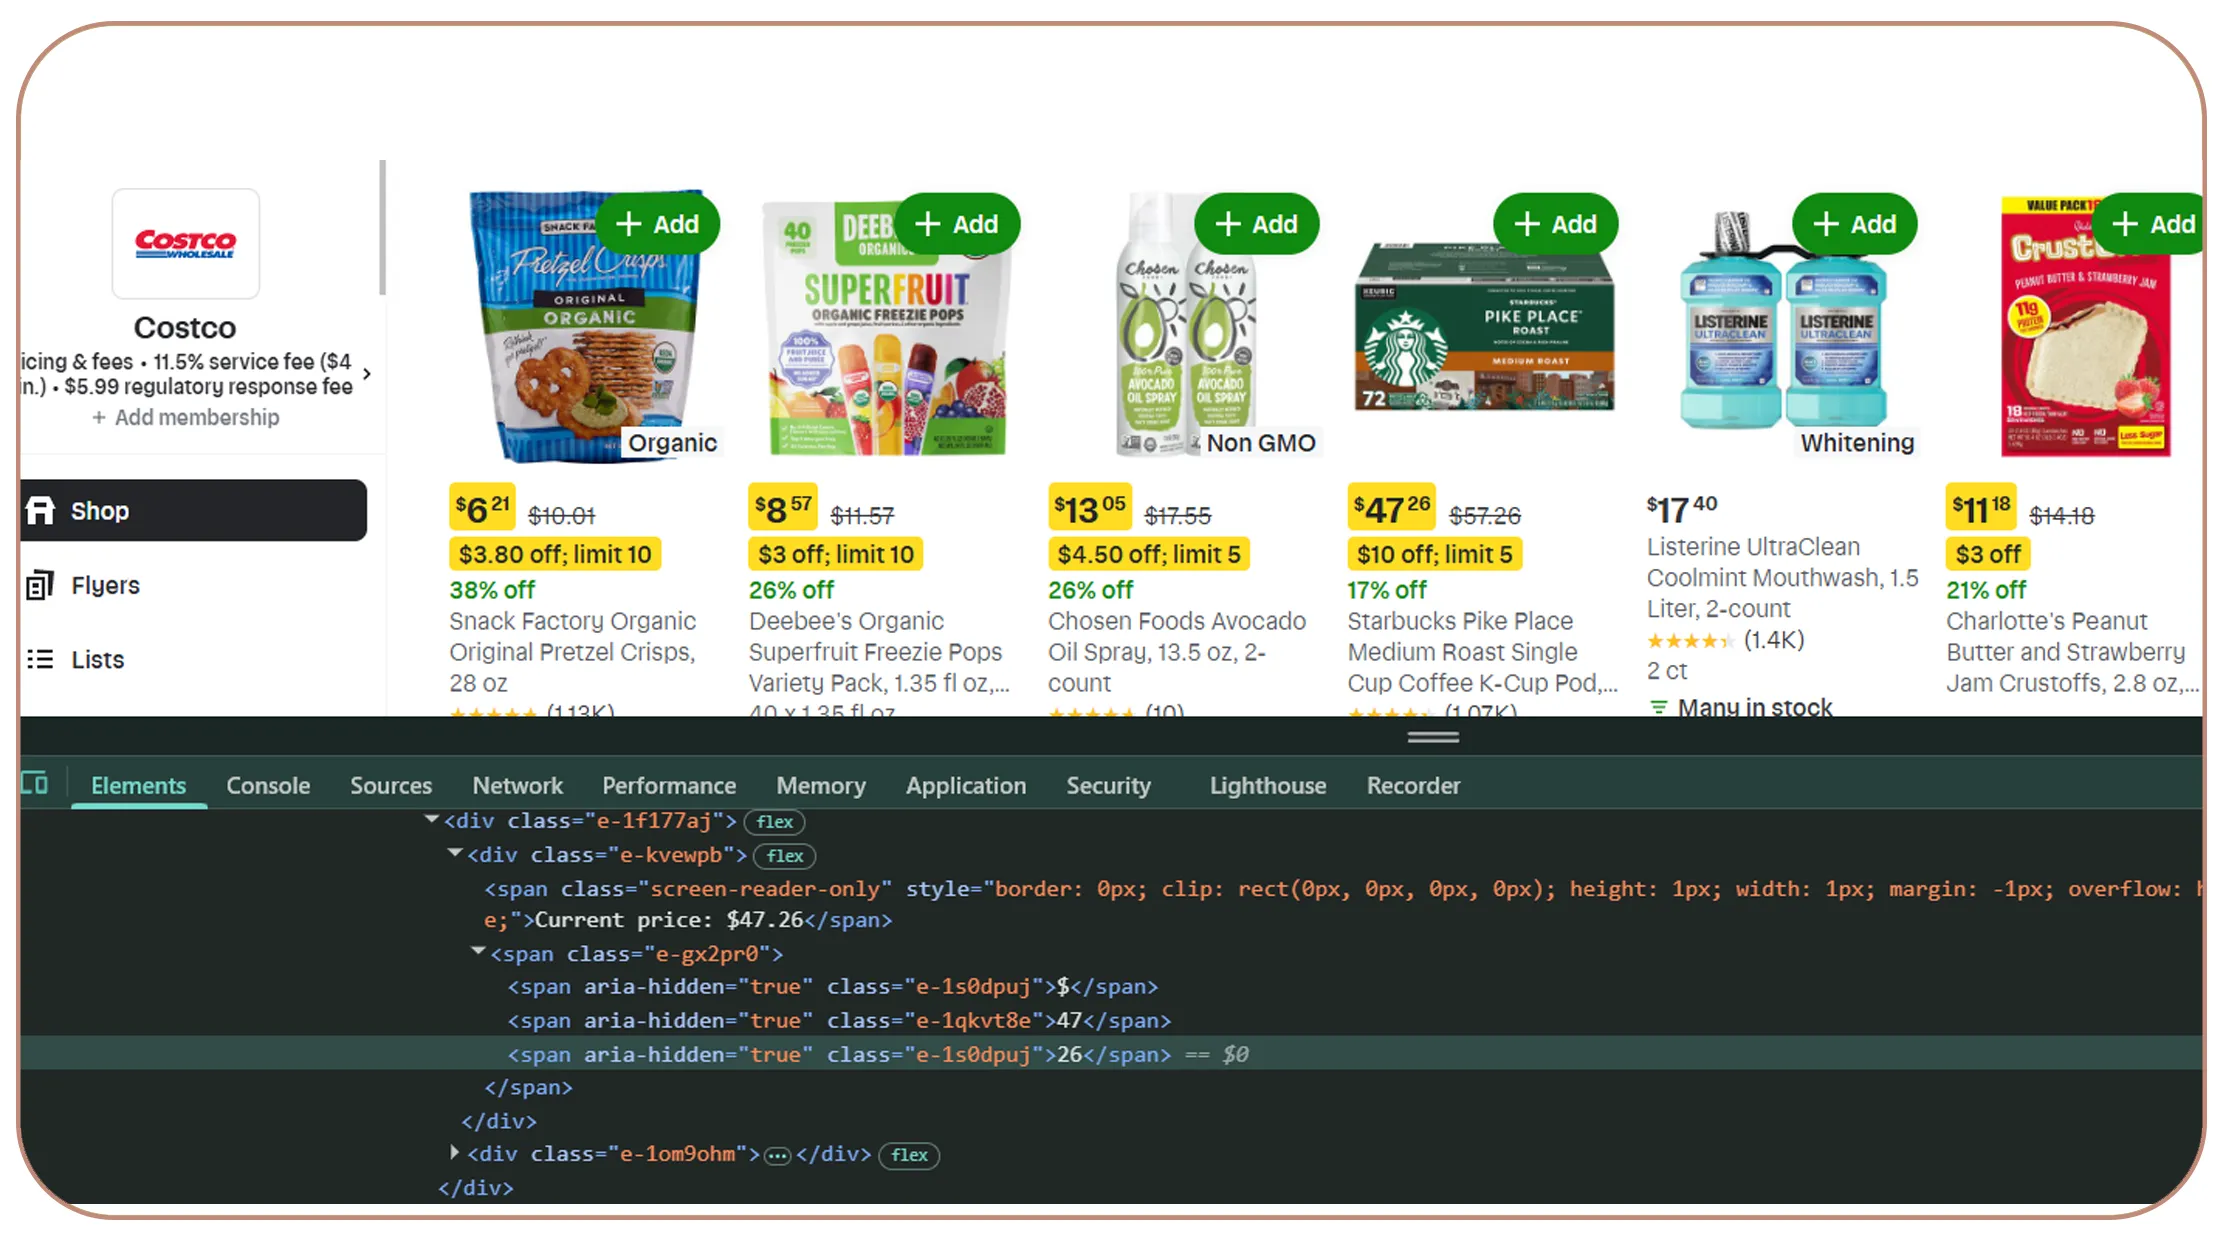The height and width of the screenshot is (1240, 2223).
Task: Switch to the Elements tab
Action: [x=138, y=786]
